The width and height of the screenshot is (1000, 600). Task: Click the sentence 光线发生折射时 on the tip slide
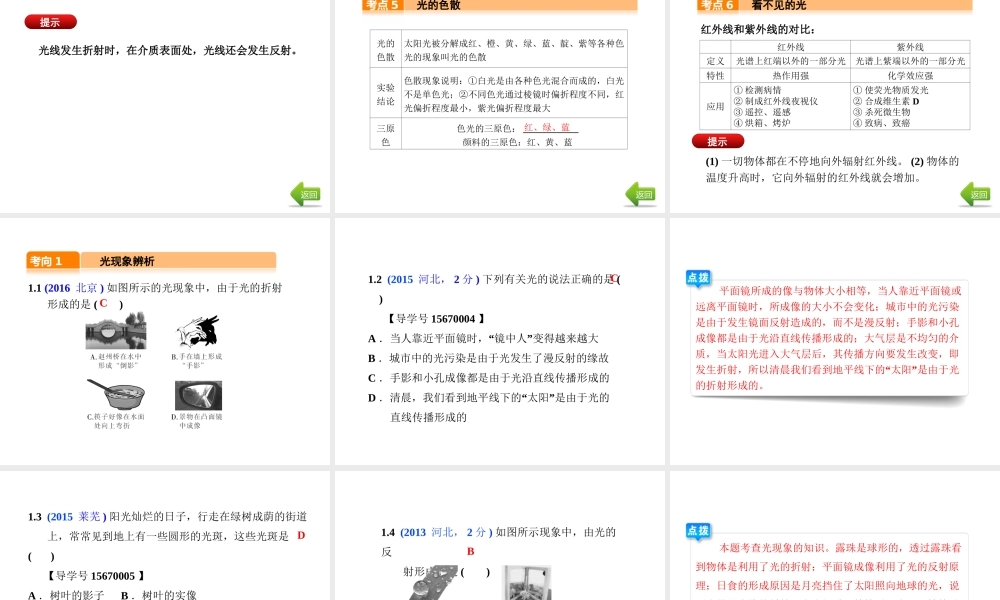[168, 50]
